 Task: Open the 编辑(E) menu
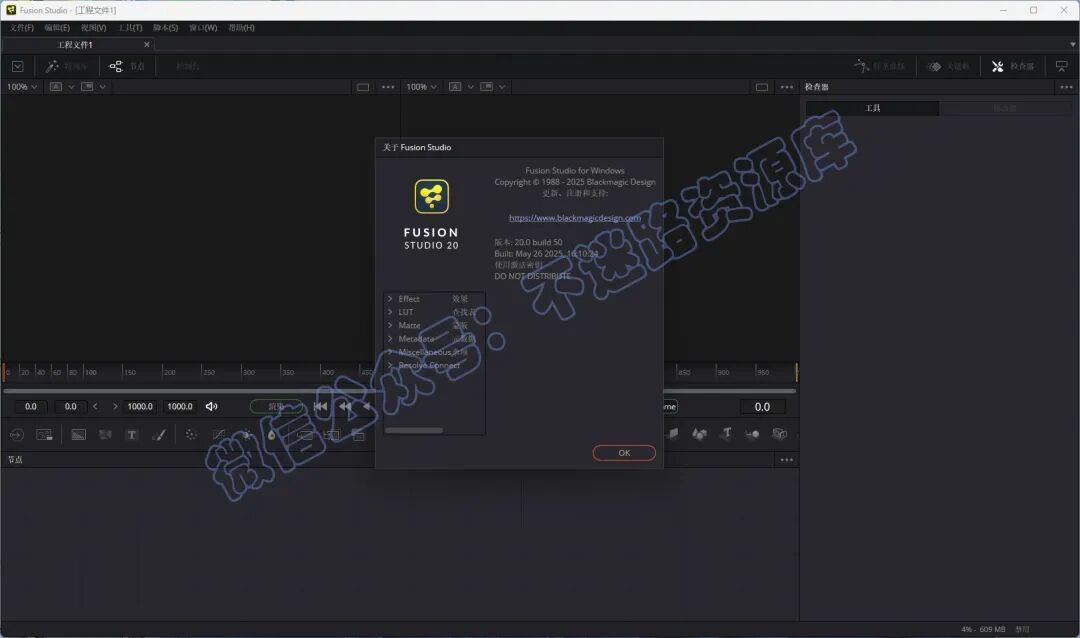(57, 28)
